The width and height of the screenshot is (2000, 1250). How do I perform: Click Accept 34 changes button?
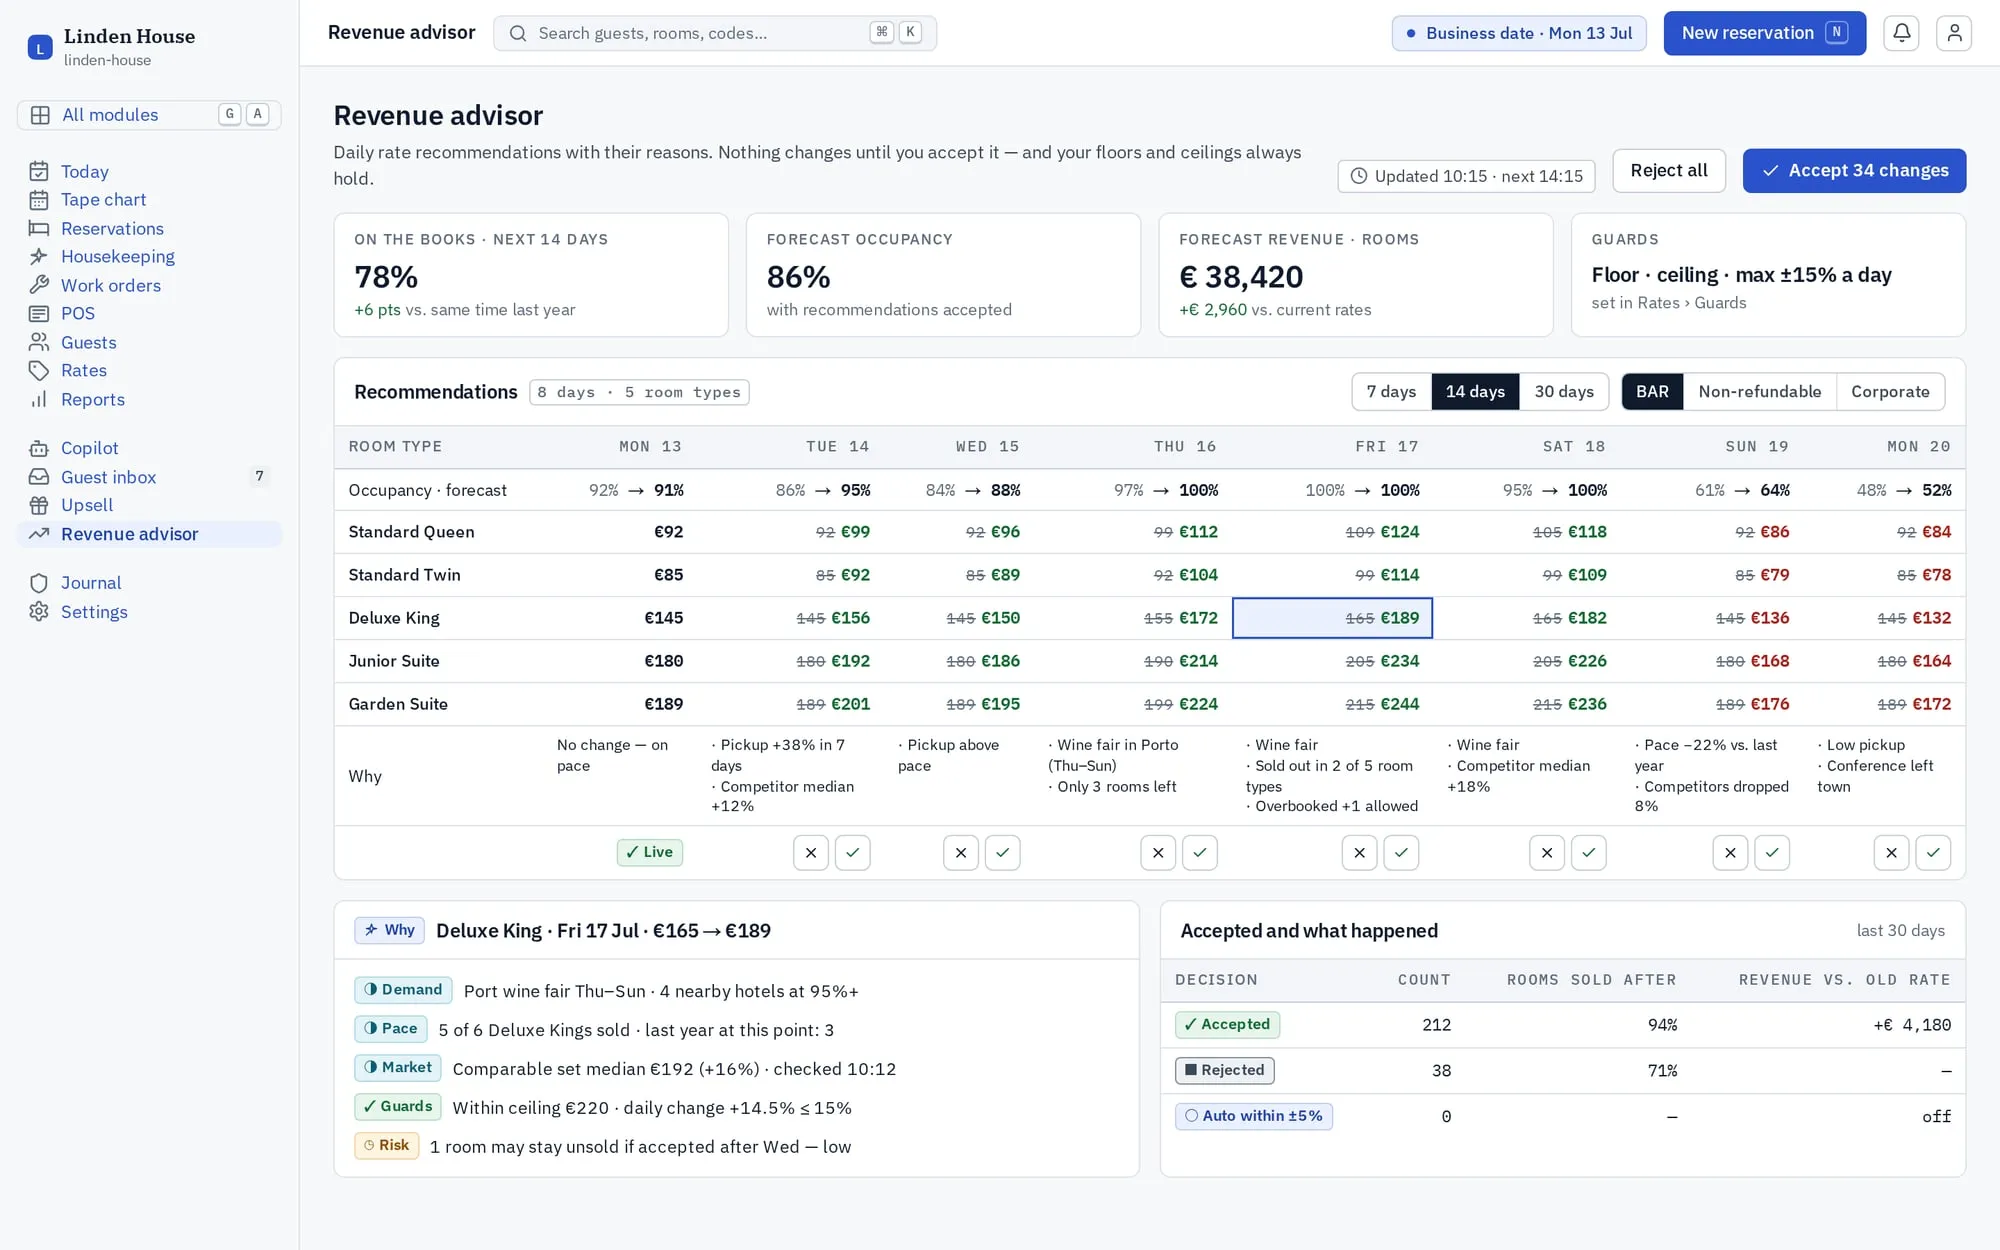tap(1854, 171)
